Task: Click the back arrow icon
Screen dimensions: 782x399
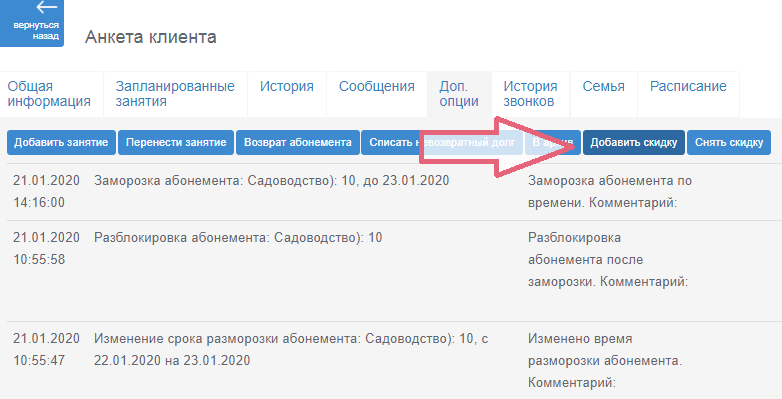Action: tap(47, 7)
